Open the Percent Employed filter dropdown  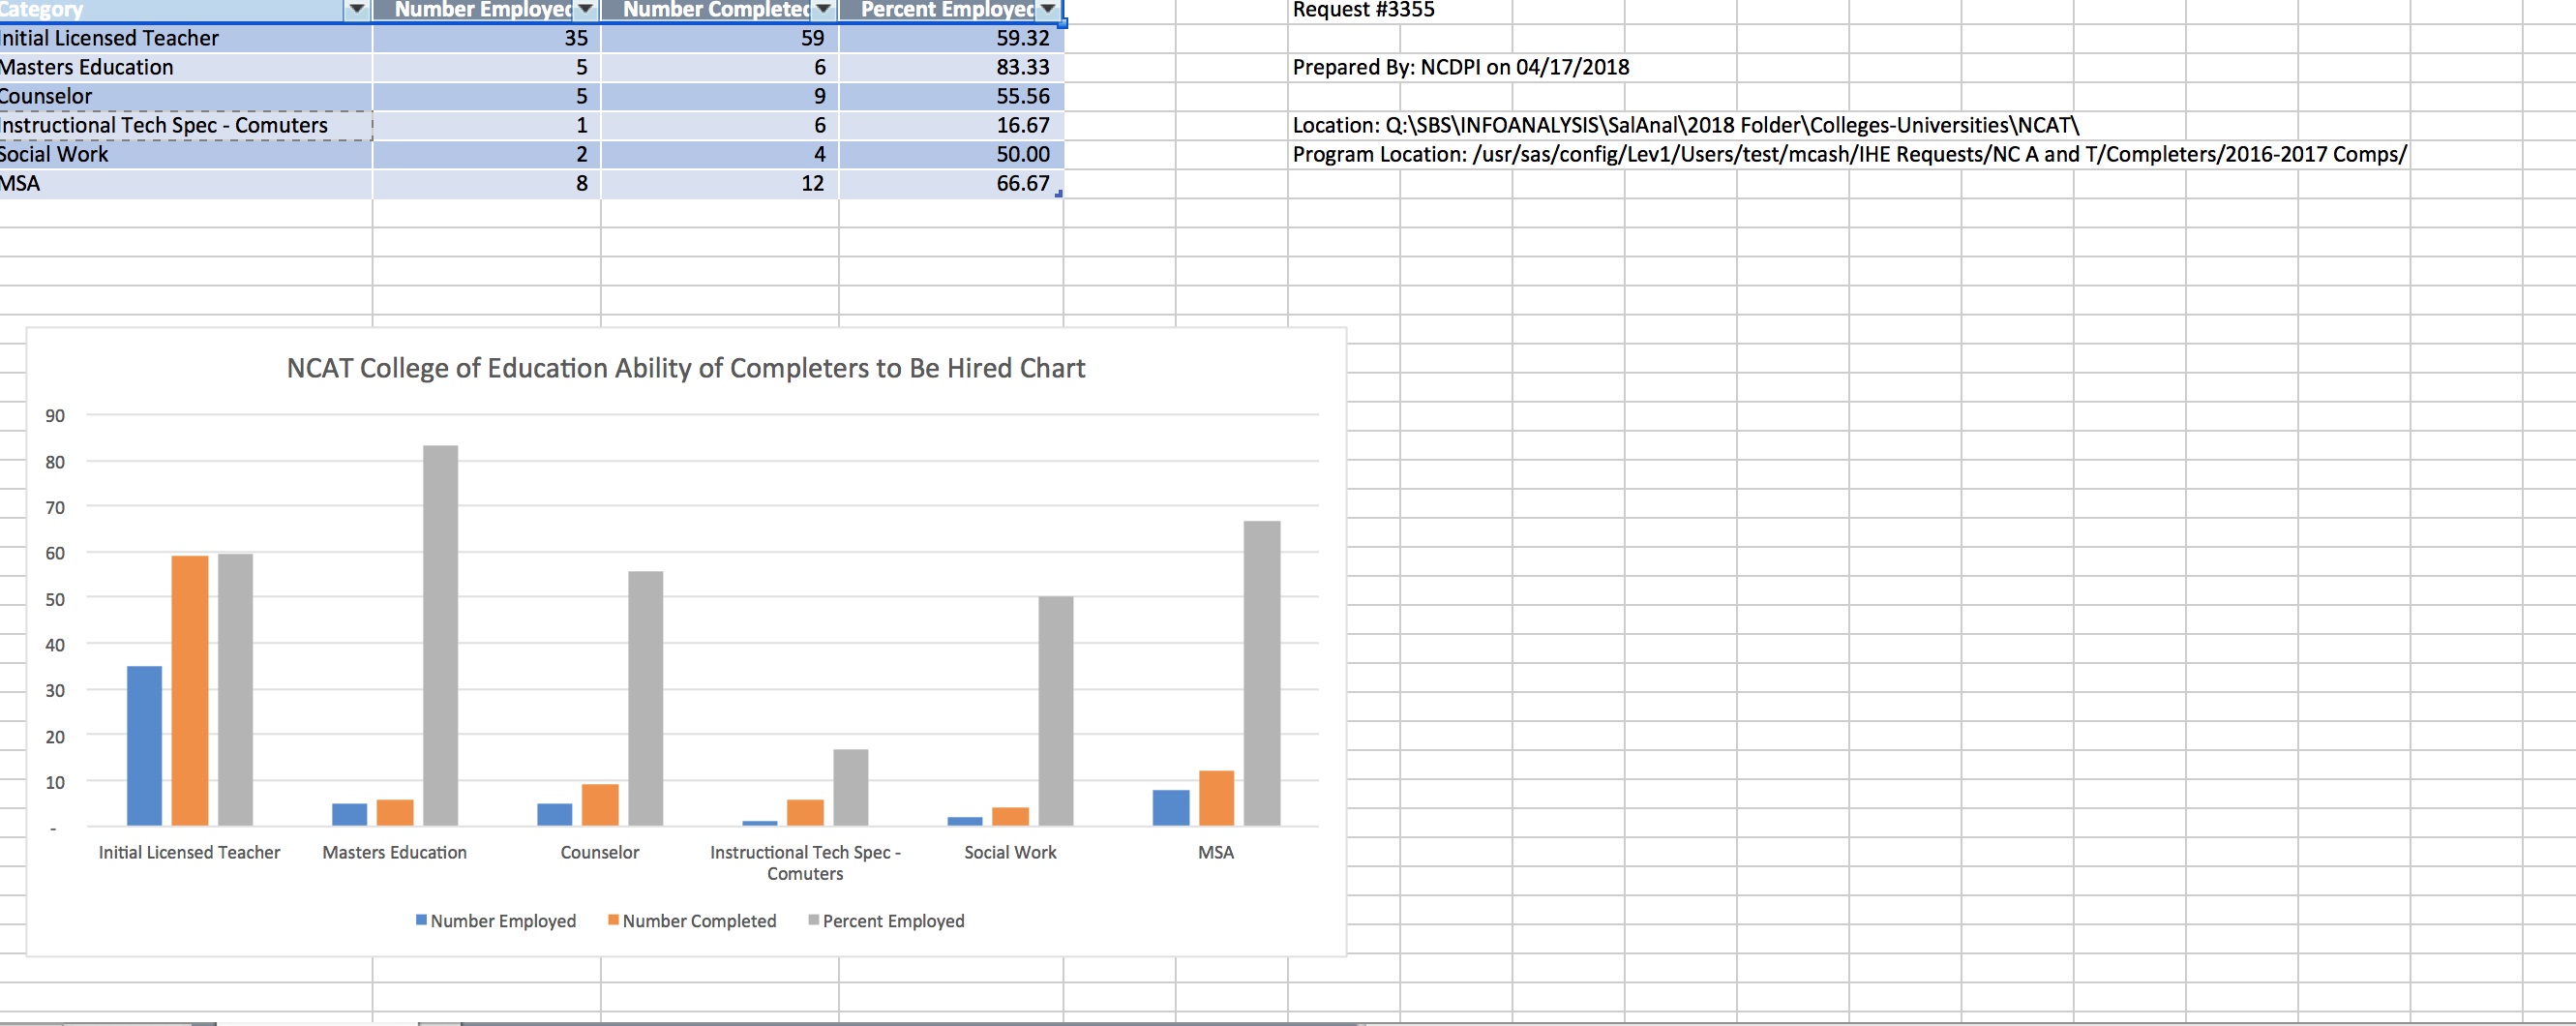point(1047,10)
